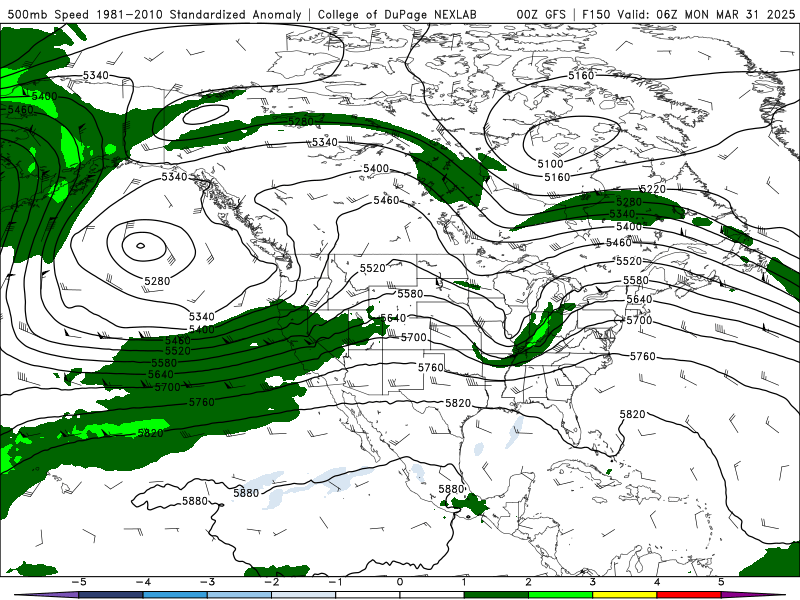Click the 5820 contour label near Florida
This screenshot has width=800, height=600.
633,414
